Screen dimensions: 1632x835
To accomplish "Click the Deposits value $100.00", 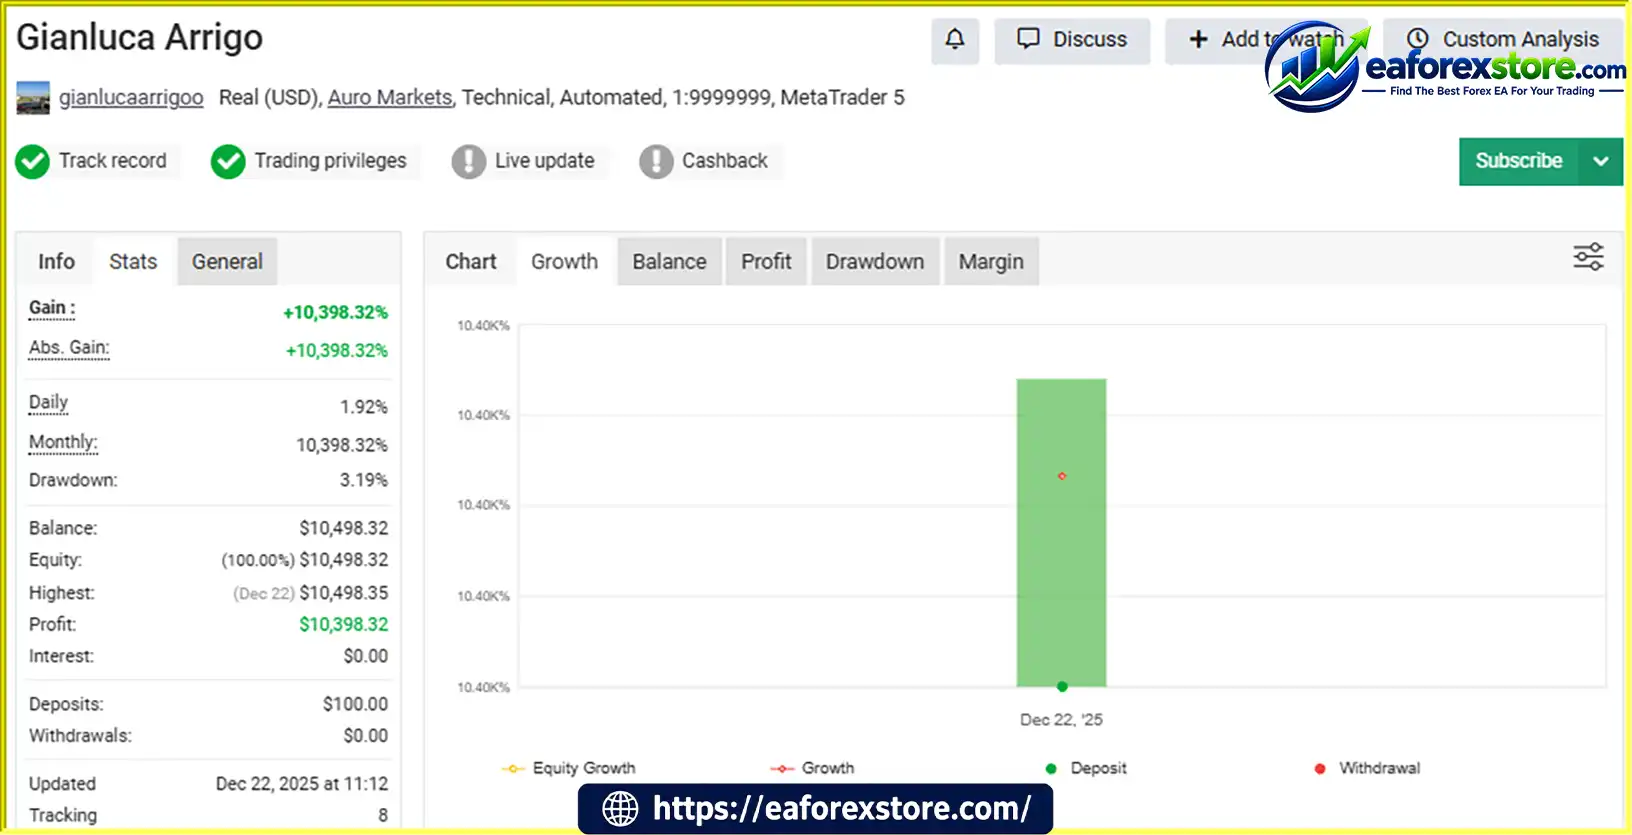I will 356,704.
